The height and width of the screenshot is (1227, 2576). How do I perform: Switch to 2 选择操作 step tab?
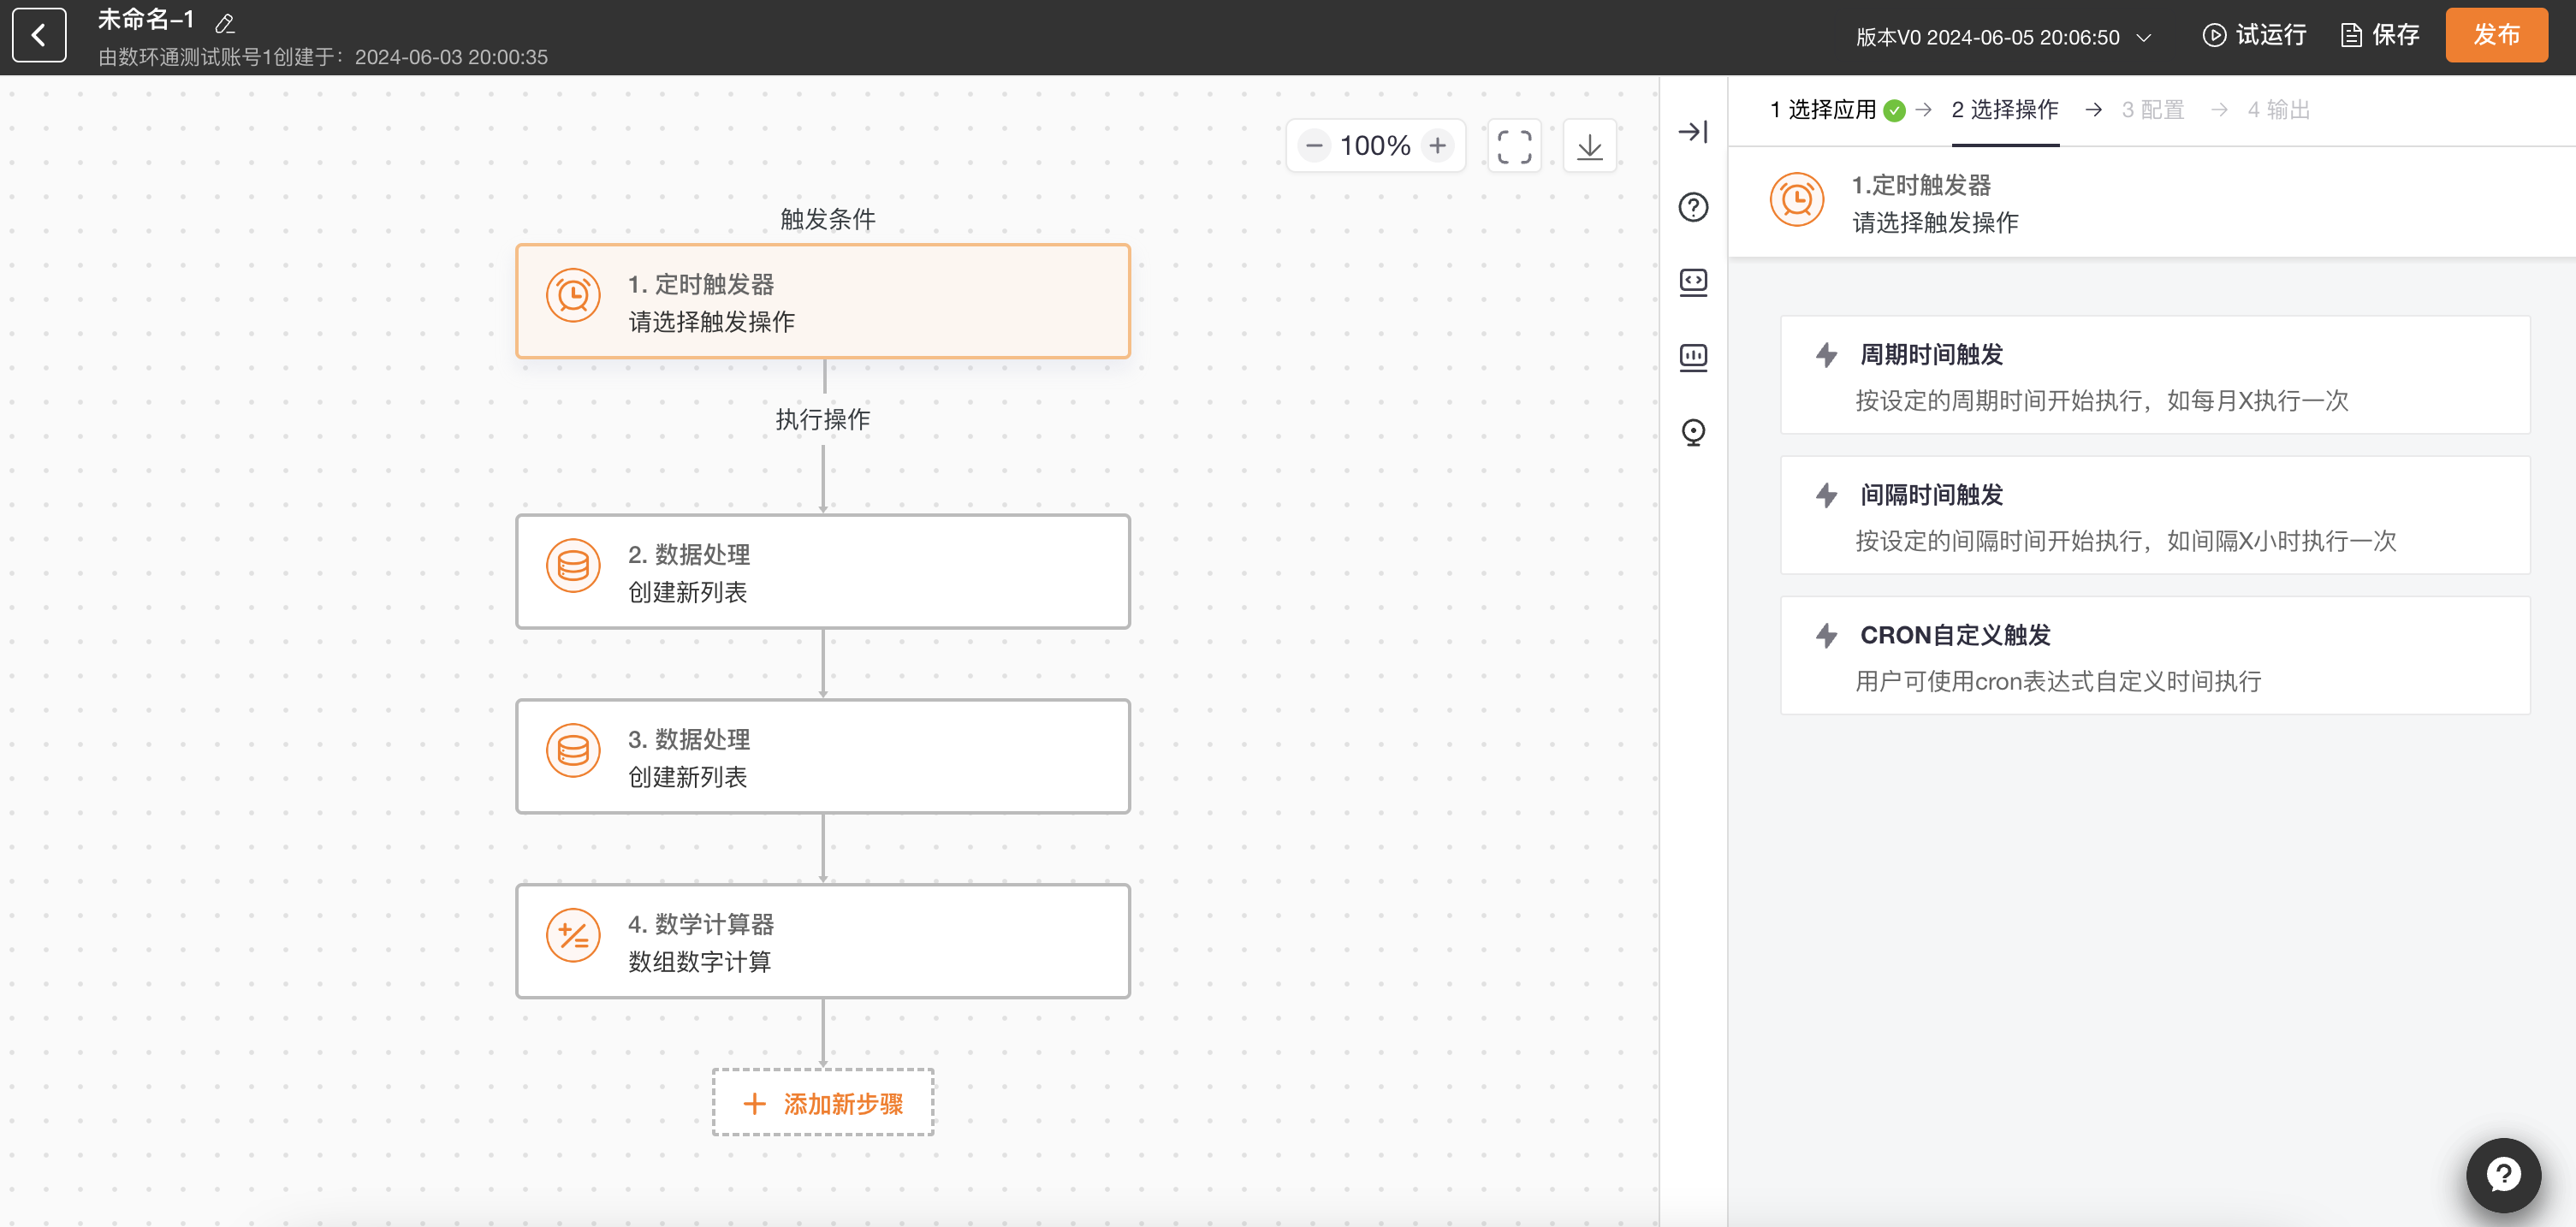tap(2005, 109)
